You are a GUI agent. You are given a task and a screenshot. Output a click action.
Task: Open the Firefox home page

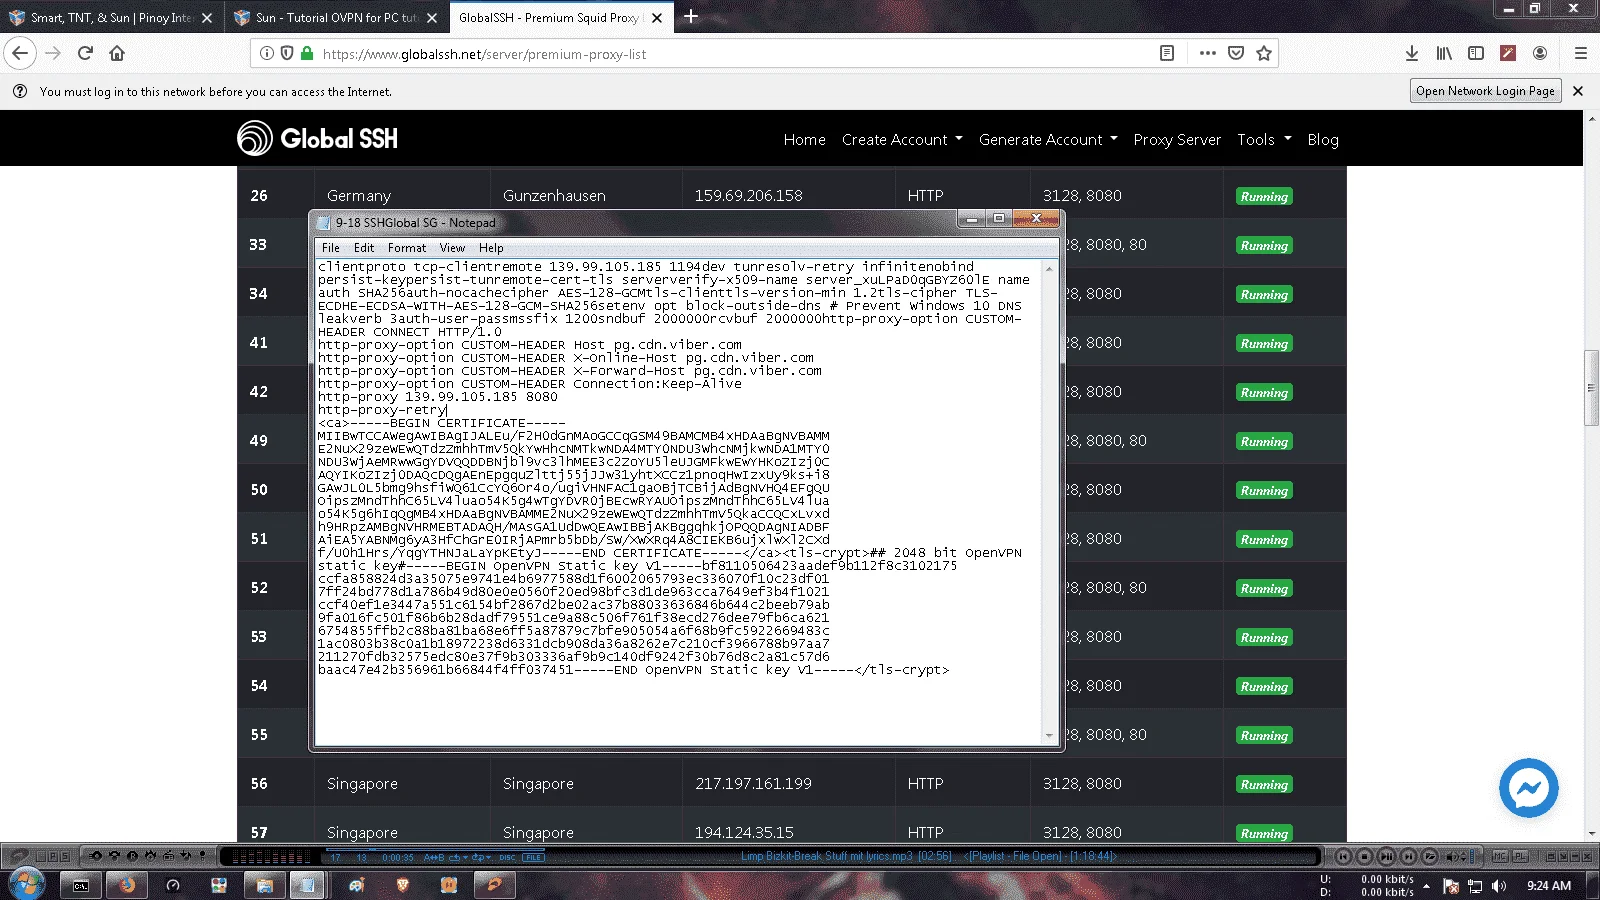pos(117,53)
